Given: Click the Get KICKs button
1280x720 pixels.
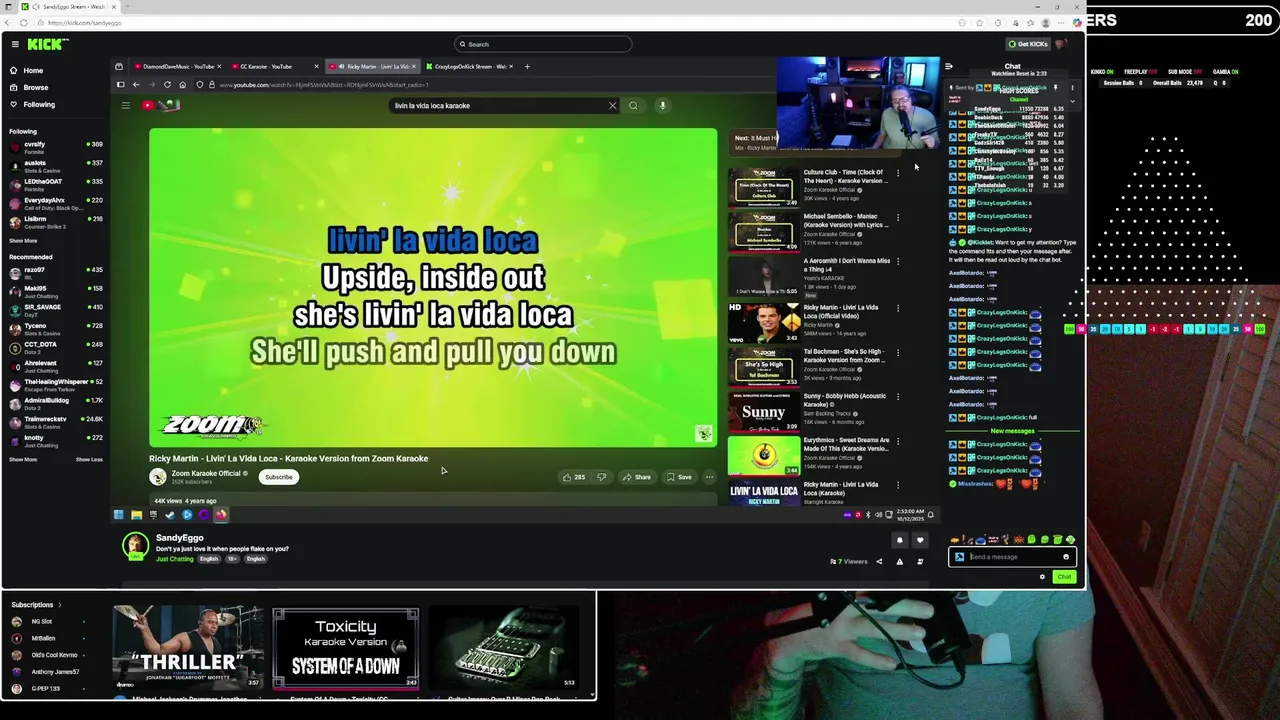Looking at the screenshot, I should click(1028, 44).
